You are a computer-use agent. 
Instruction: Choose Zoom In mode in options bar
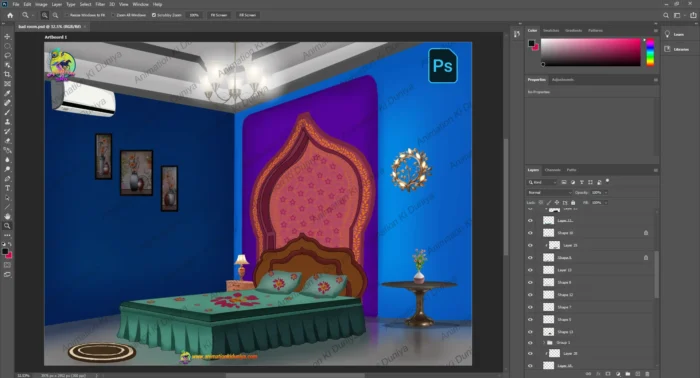point(45,15)
